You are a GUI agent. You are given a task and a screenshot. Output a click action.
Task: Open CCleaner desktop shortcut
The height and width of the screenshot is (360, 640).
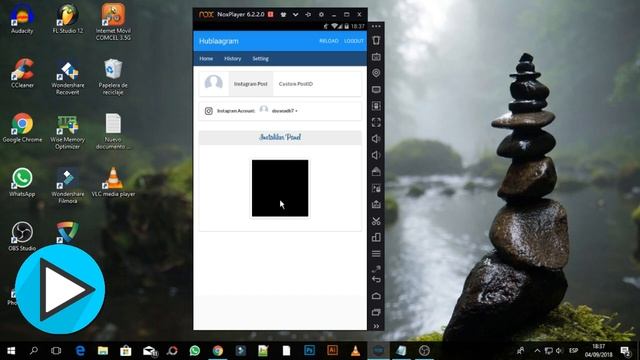click(x=22, y=73)
